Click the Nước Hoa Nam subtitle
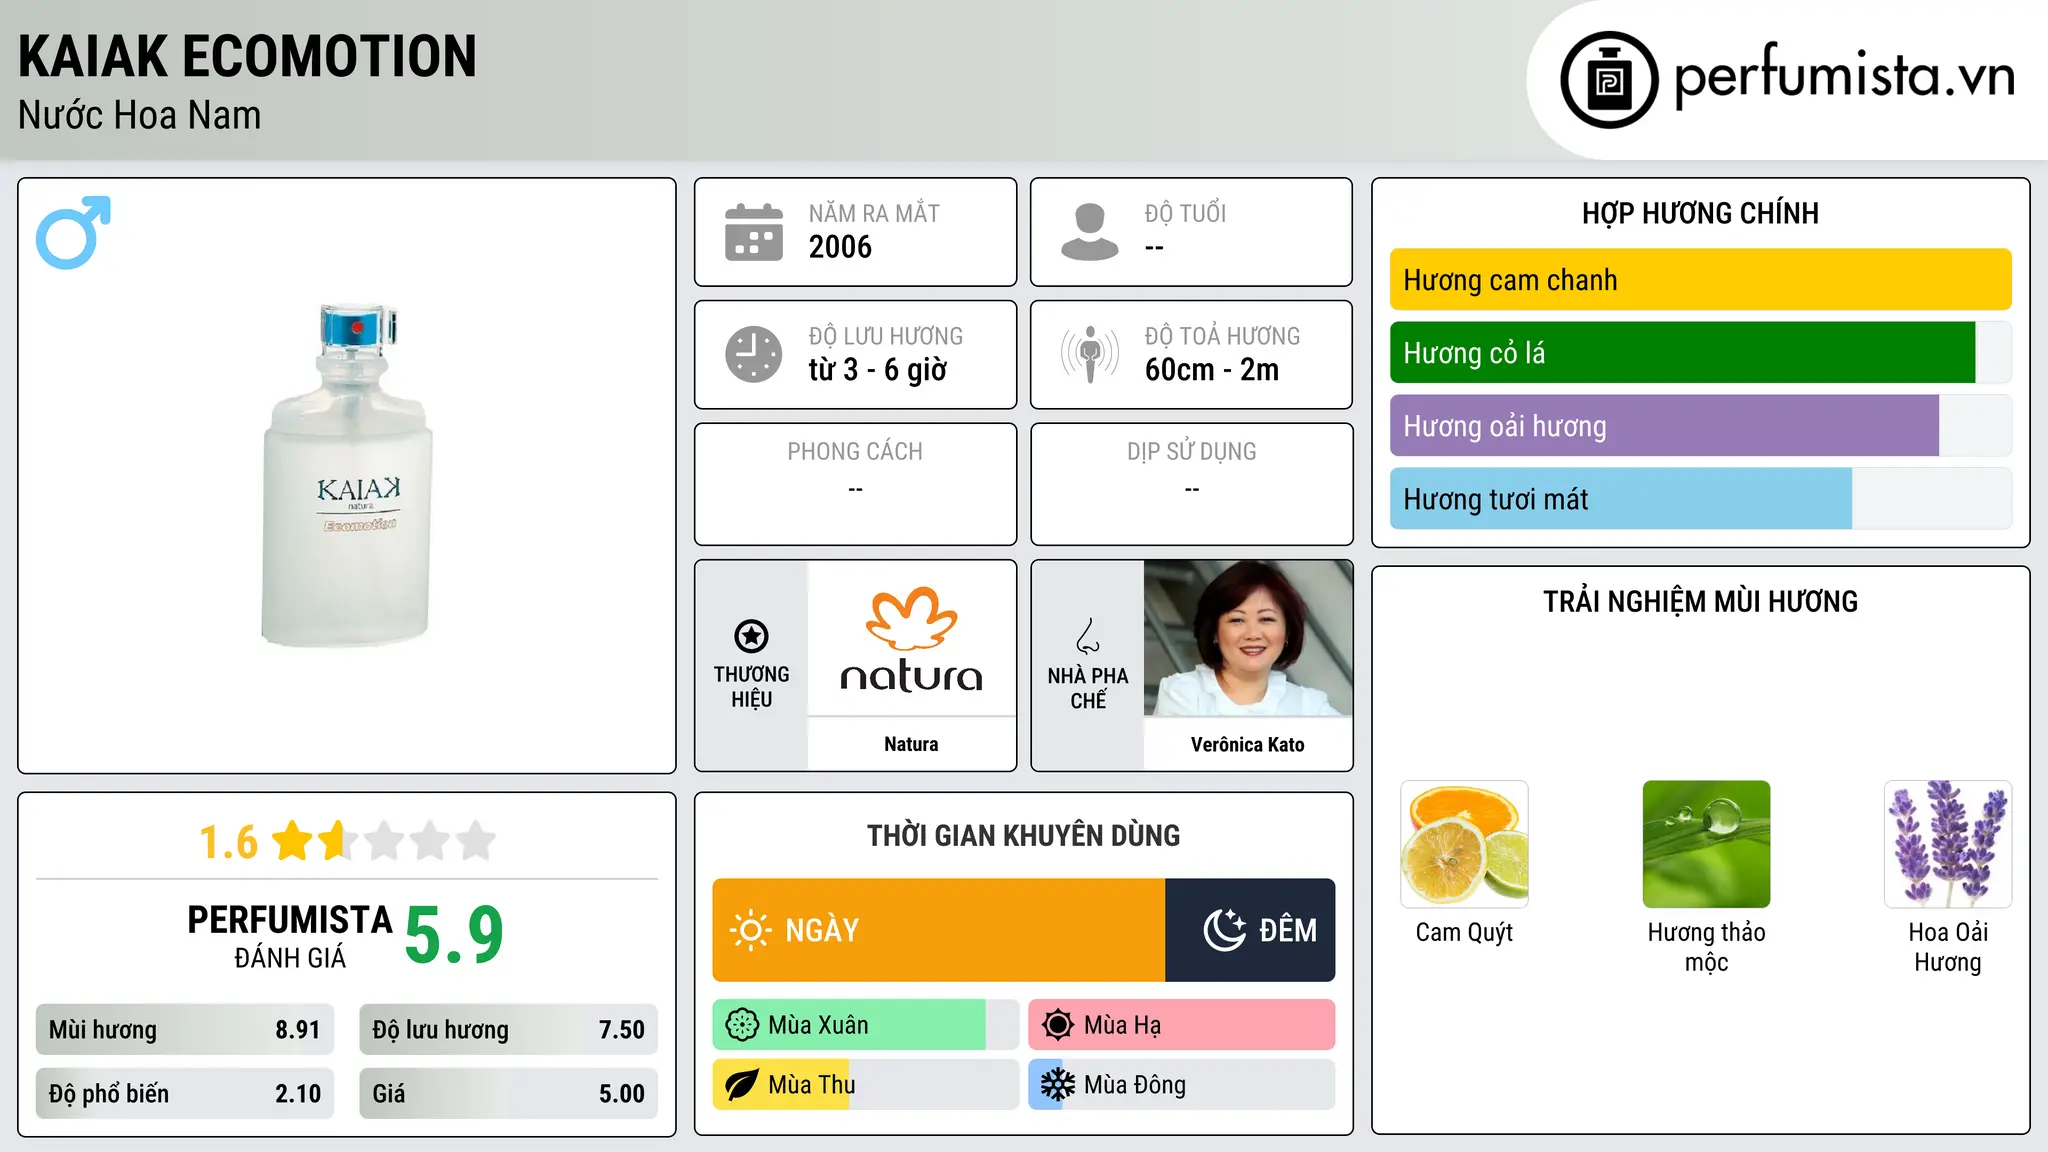 pos(139,115)
